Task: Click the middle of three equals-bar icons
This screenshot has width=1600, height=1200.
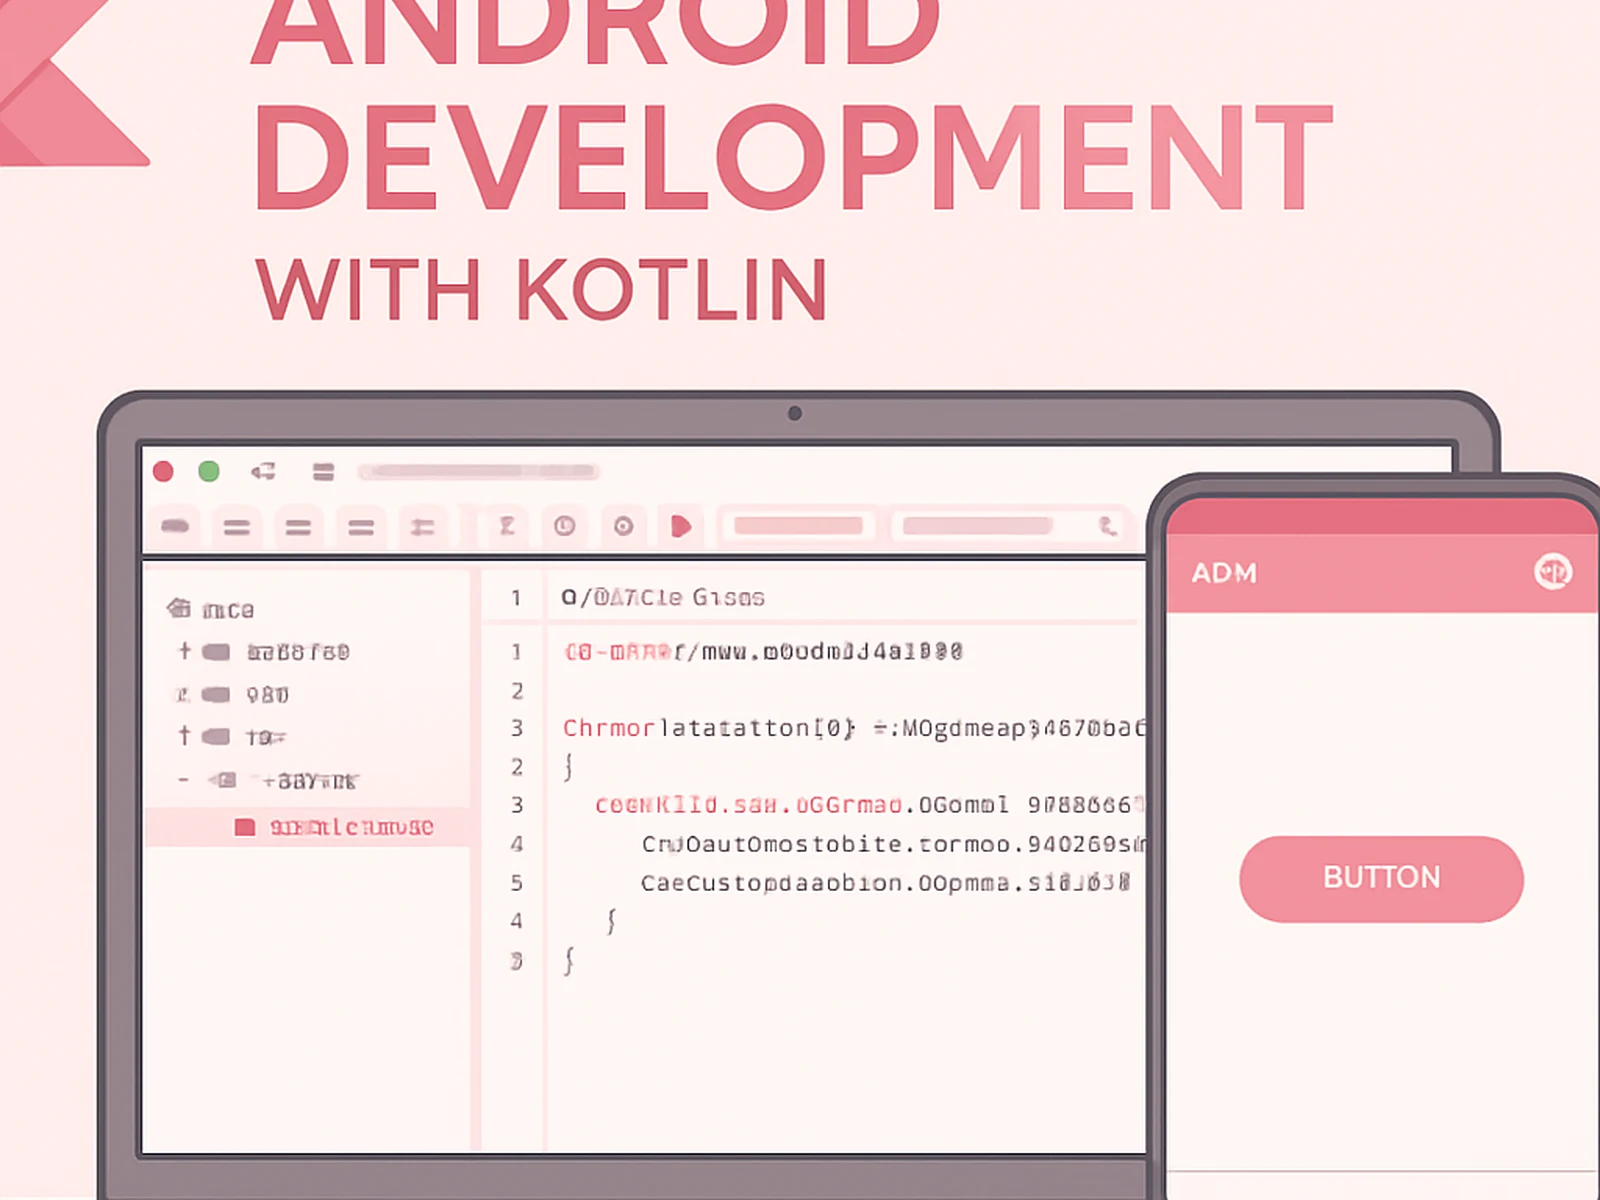Action: [299, 527]
